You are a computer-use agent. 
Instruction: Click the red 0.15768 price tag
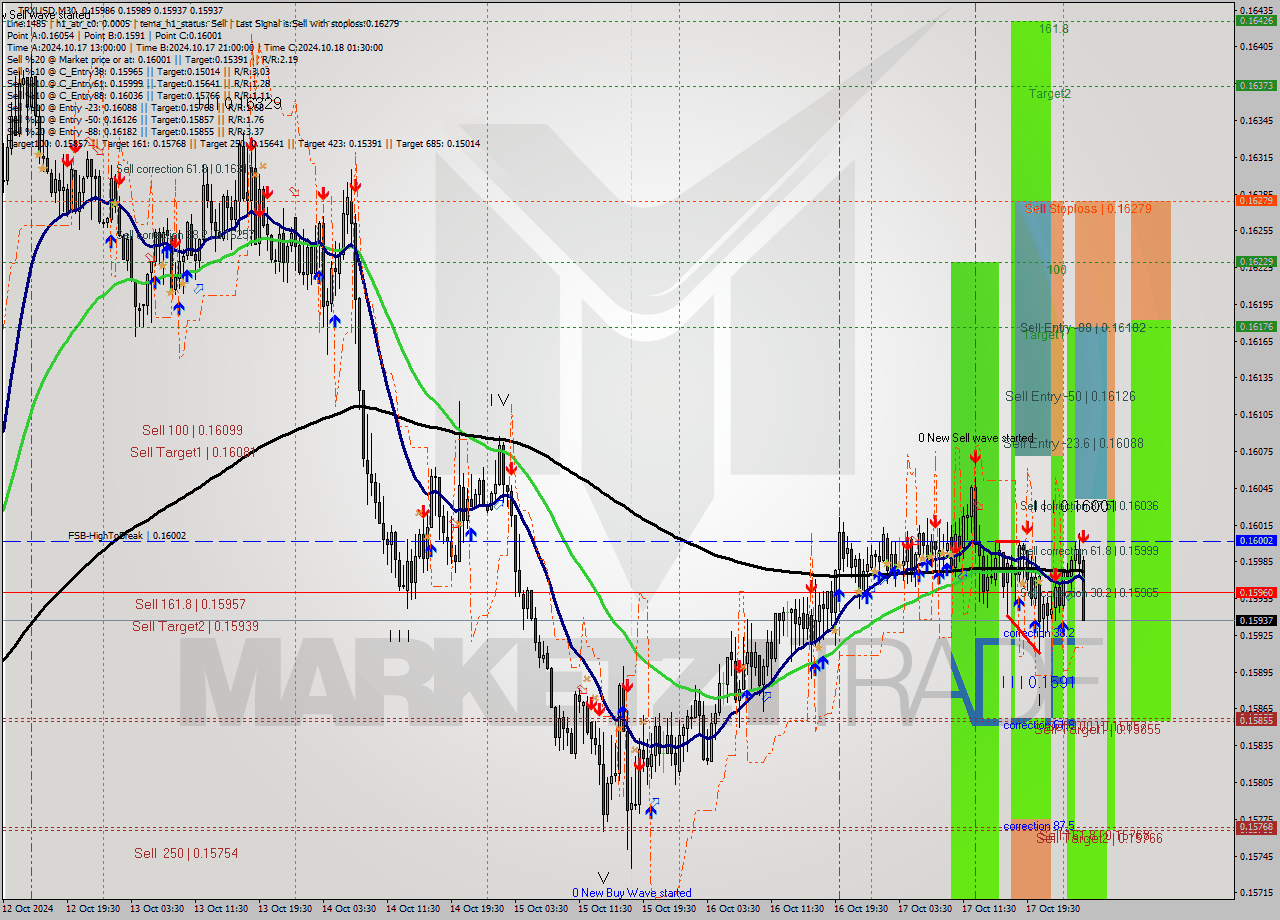tap(1255, 827)
